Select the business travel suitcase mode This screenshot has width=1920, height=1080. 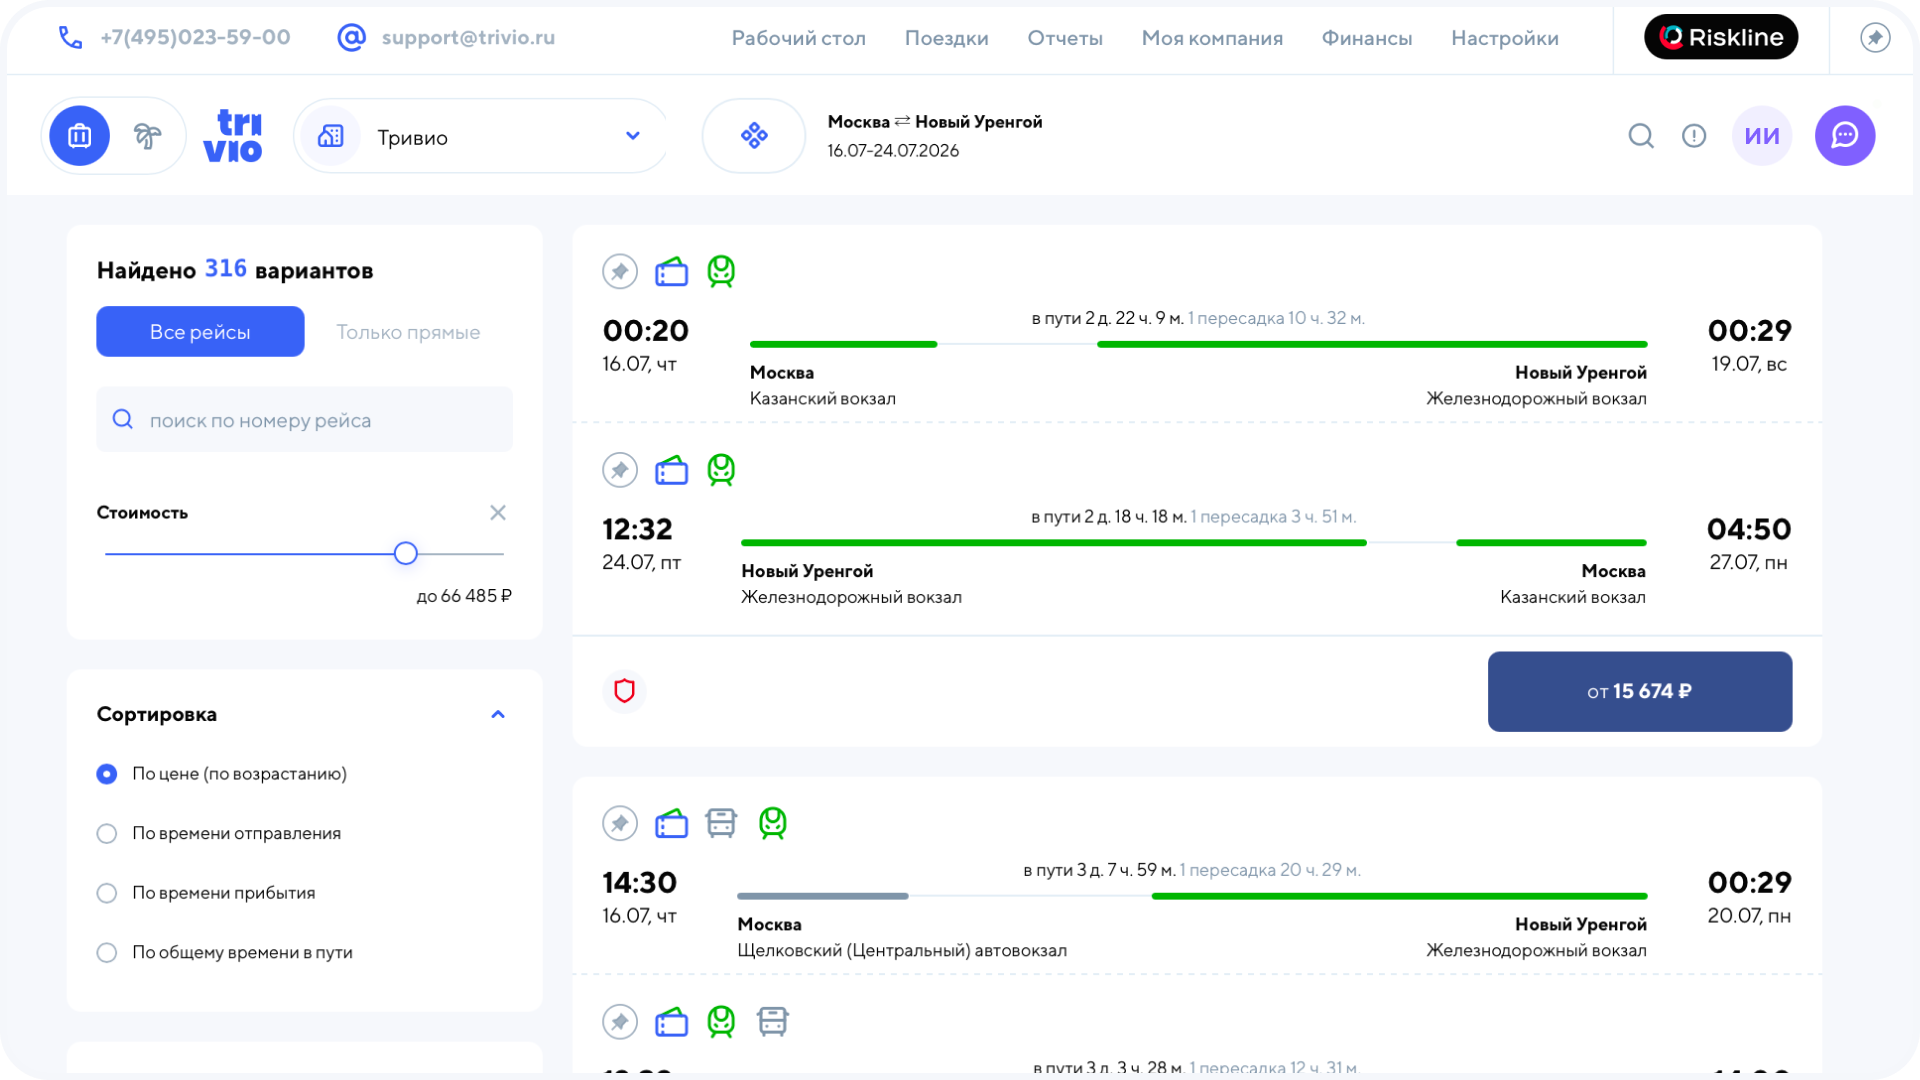point(80,136)
